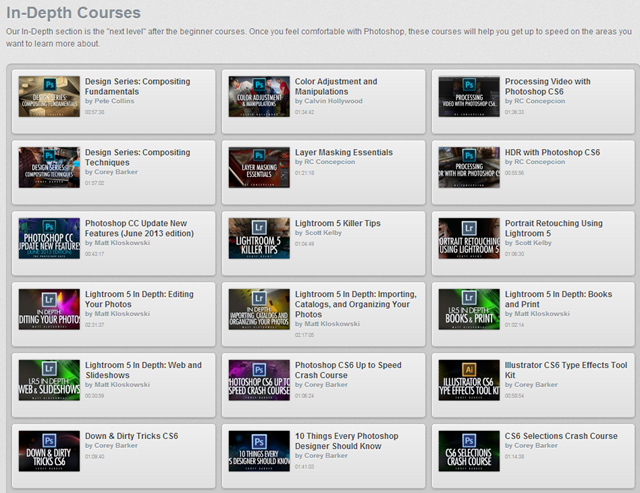Click the Layer Masking Essentials title
This screenshot has width=640, height=493.
(x=344, y=152)
